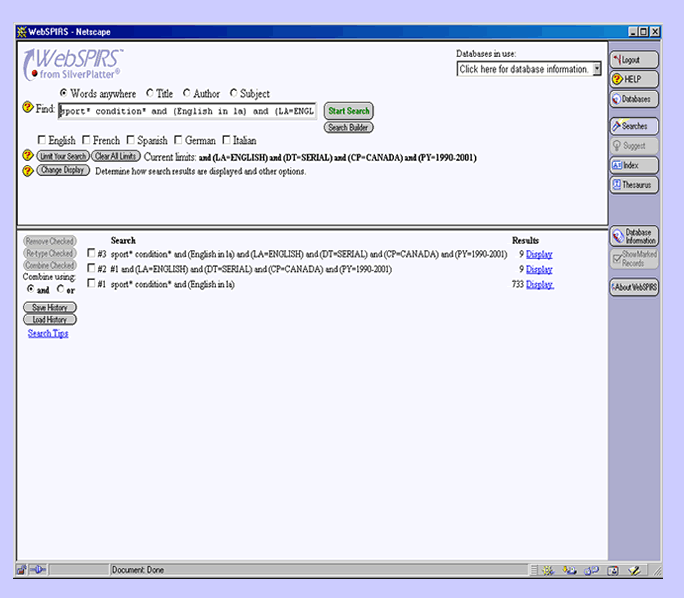The width and height of the screenshot is (684, 598).
Task: Check the French language checkbox
Action: coord(86,140)
